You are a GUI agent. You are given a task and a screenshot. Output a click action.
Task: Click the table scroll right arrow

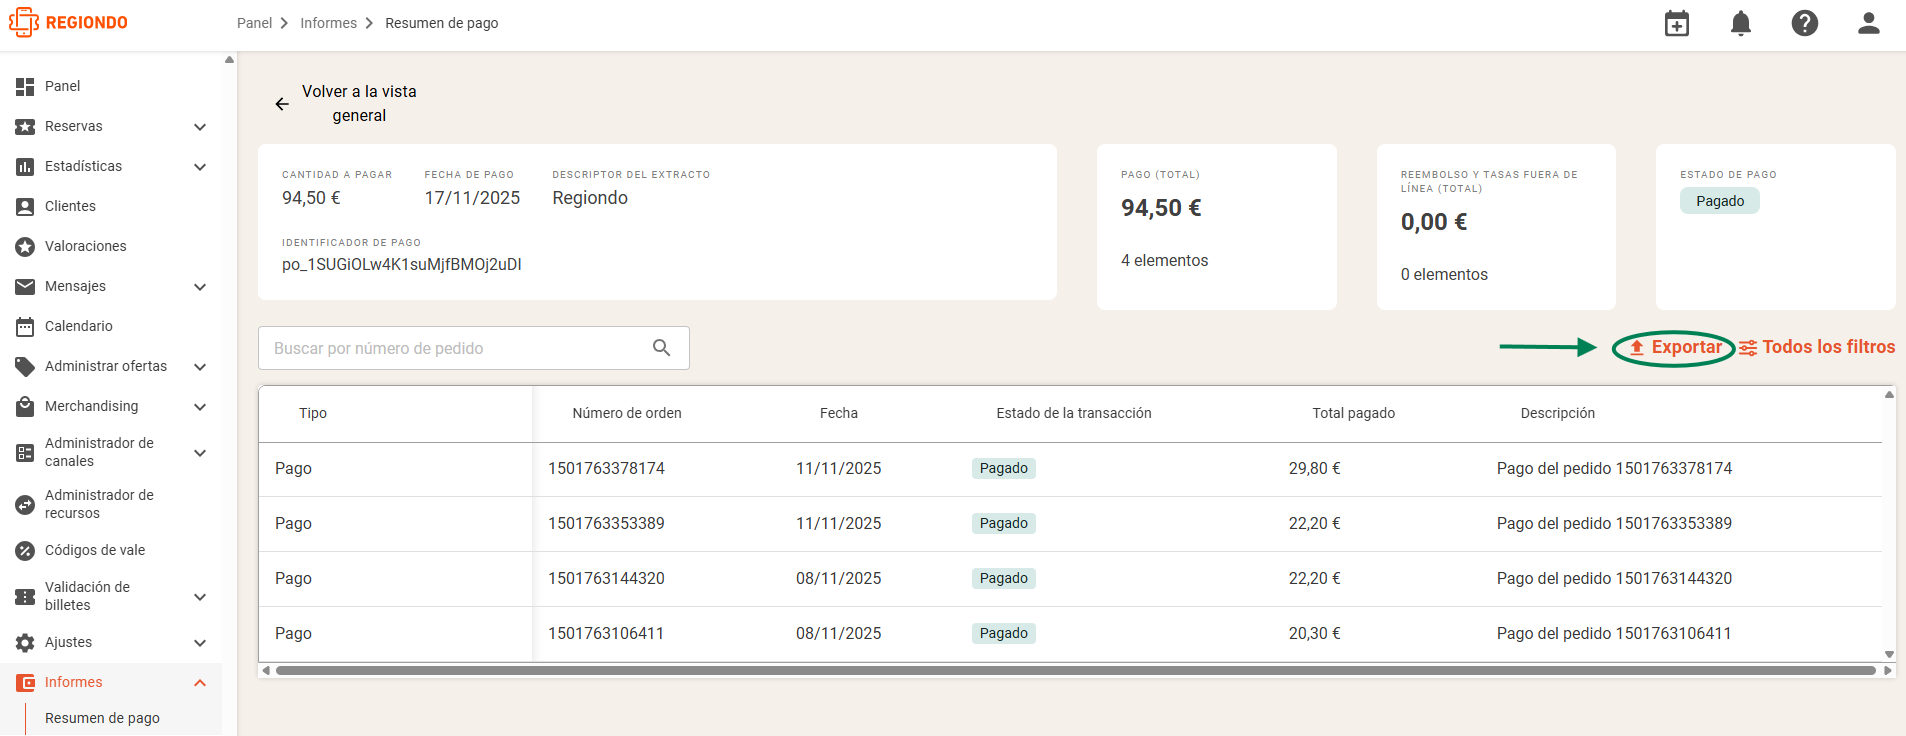coord(1888,671)
